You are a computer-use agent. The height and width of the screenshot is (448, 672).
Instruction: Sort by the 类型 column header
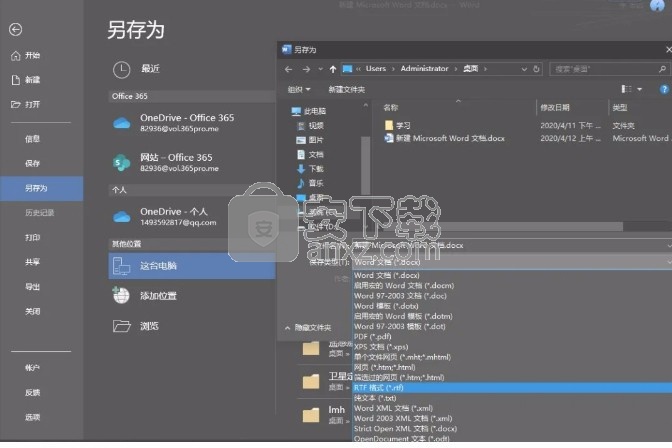pos(620,108)
